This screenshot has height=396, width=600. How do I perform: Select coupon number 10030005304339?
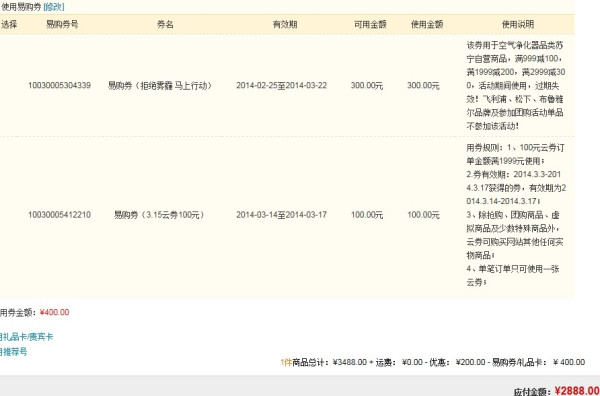[59, 85]
